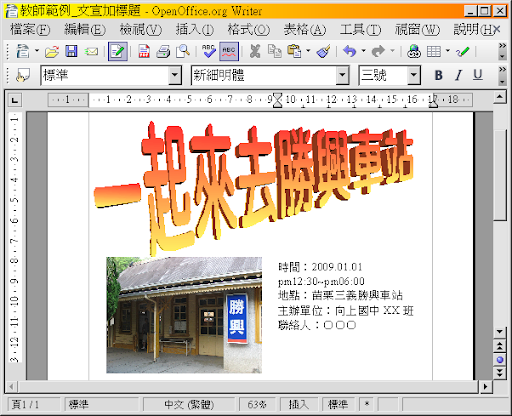The width and height of the screenshot is (512, 416).
Task: Open the 工具(T) menu
Action: (360, 30)
